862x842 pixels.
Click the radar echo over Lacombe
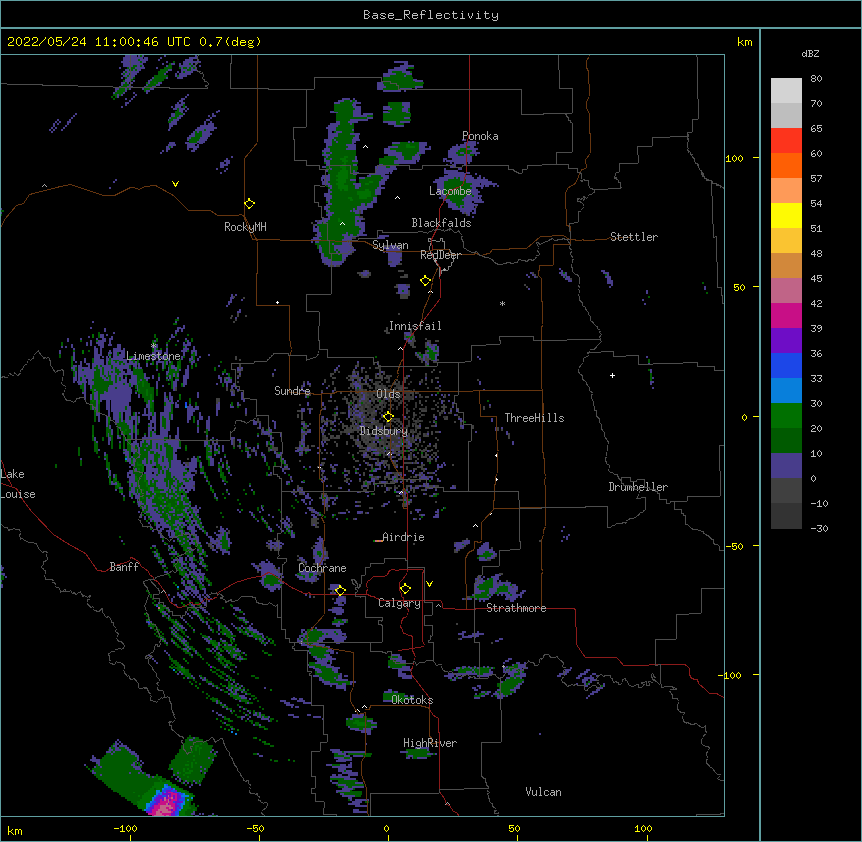[461, 192]
